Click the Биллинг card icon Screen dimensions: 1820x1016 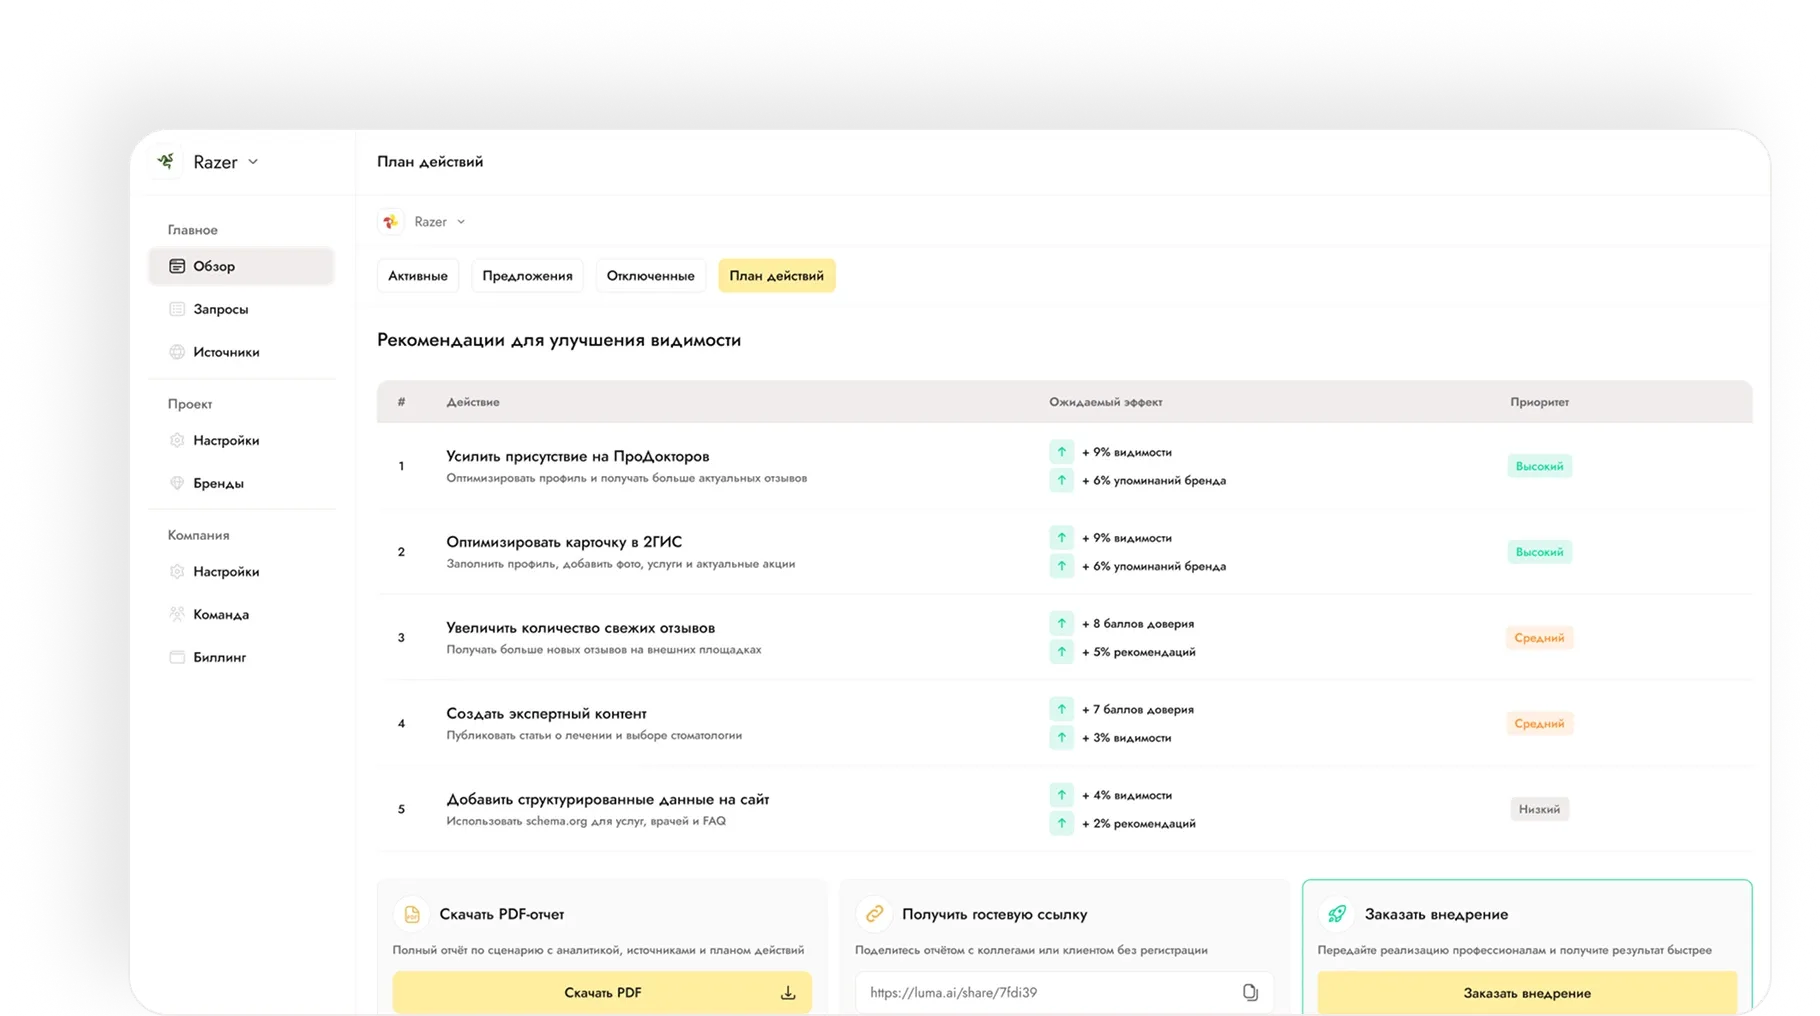pos(177,657)
